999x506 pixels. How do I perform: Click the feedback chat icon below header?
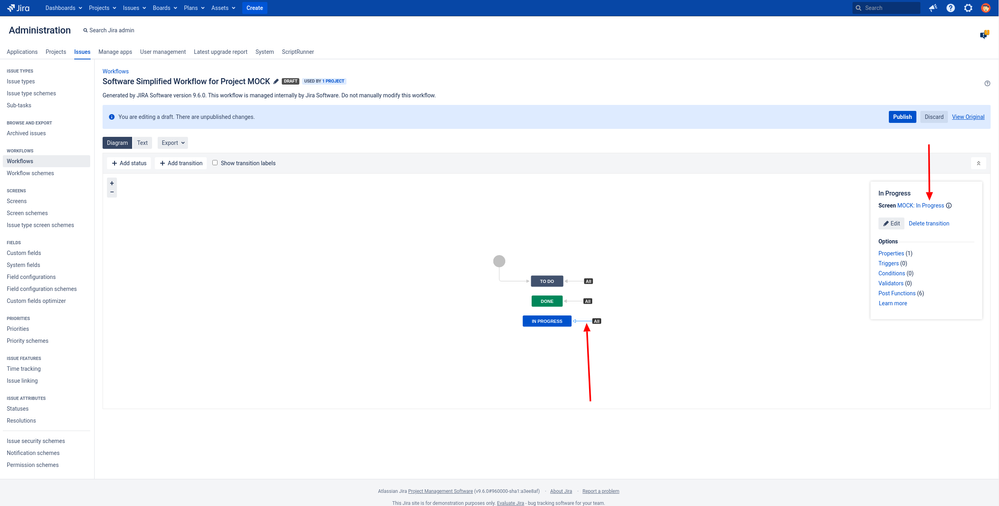(x=984, y=35)
